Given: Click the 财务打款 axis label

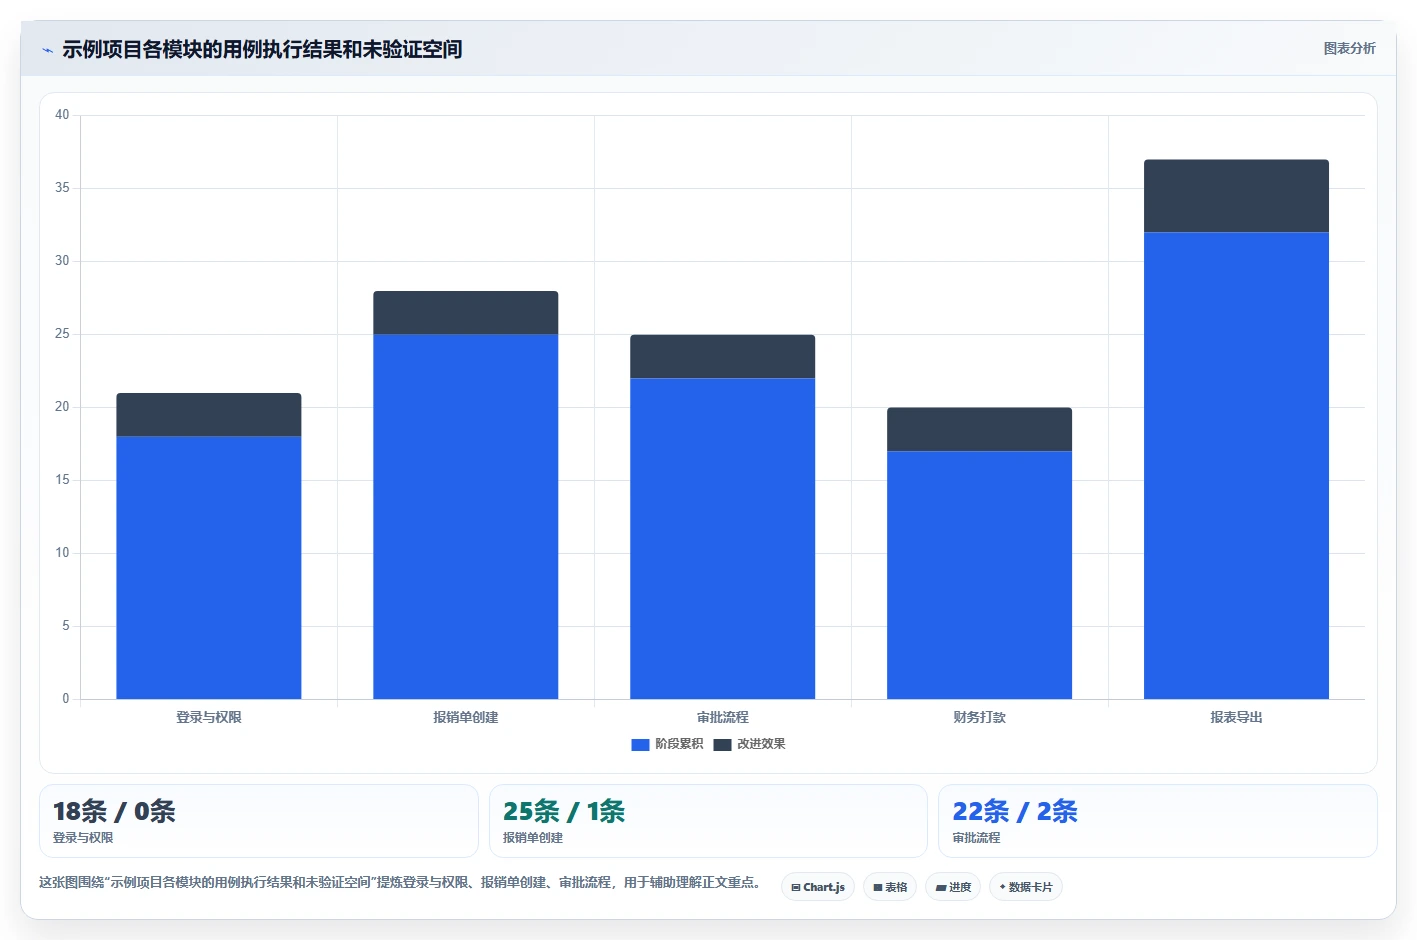Looking at the screenshot, I should coord(980,717).
